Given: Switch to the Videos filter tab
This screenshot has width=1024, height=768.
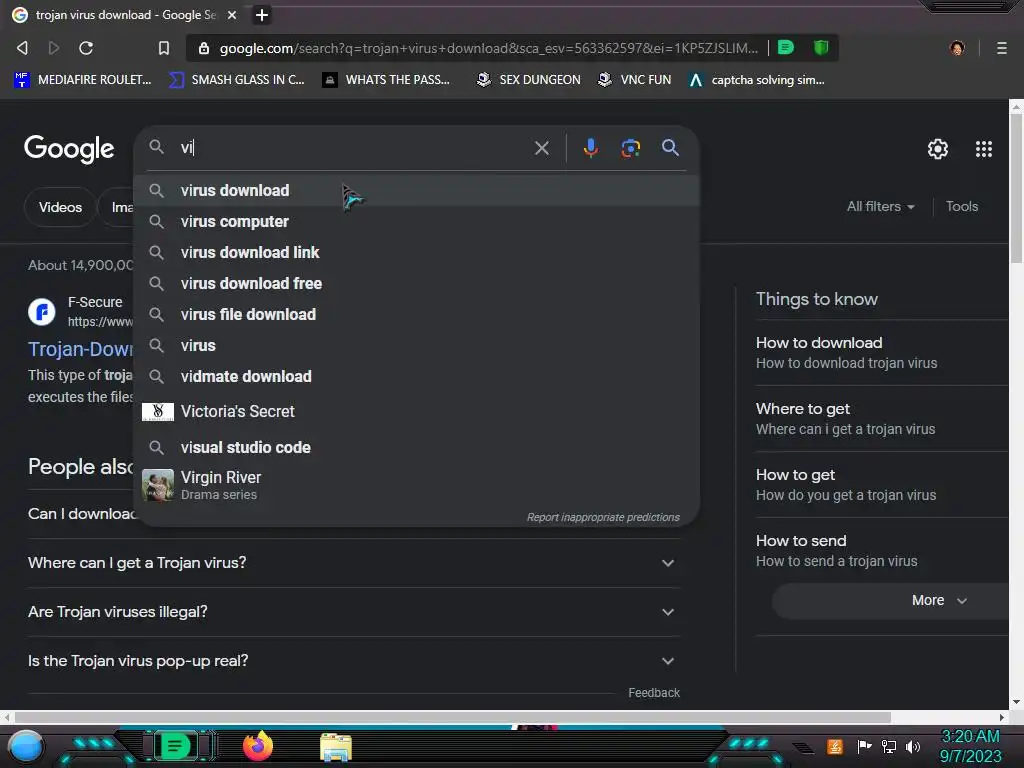Looking at the screenshot, I should click(60, 207).
